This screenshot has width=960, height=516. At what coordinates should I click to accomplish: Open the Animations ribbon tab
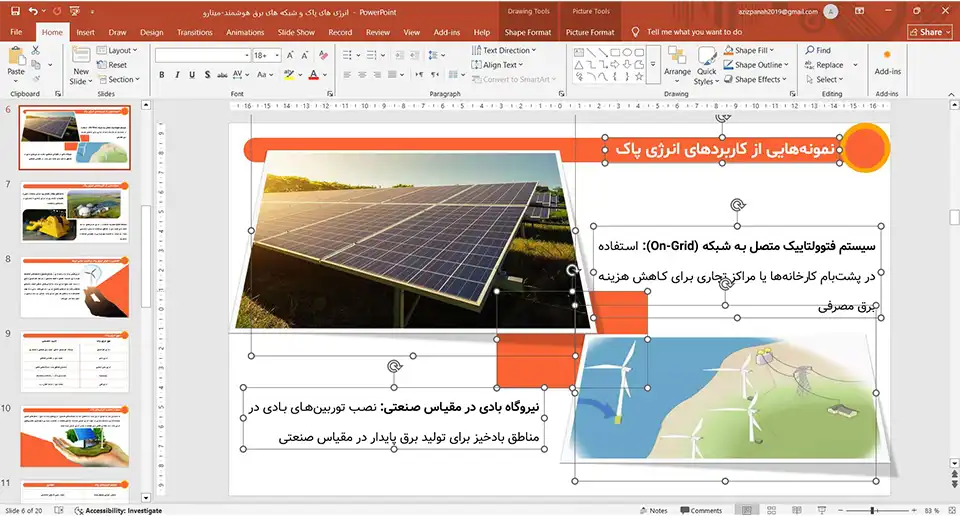click(x=245, y=32)
